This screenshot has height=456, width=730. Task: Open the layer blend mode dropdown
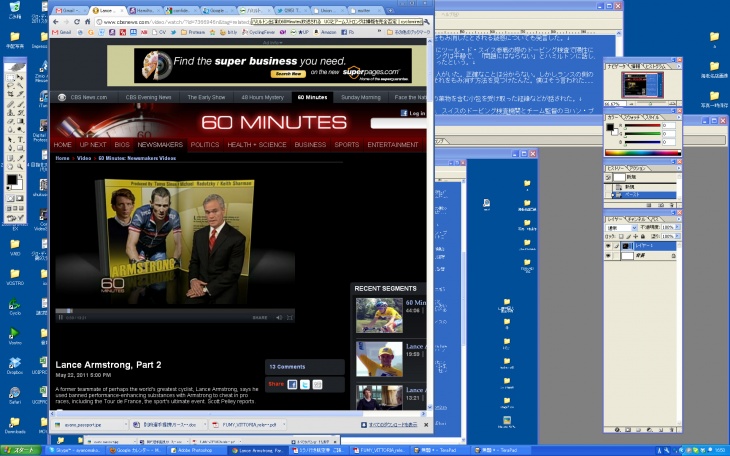coord(622,228)
